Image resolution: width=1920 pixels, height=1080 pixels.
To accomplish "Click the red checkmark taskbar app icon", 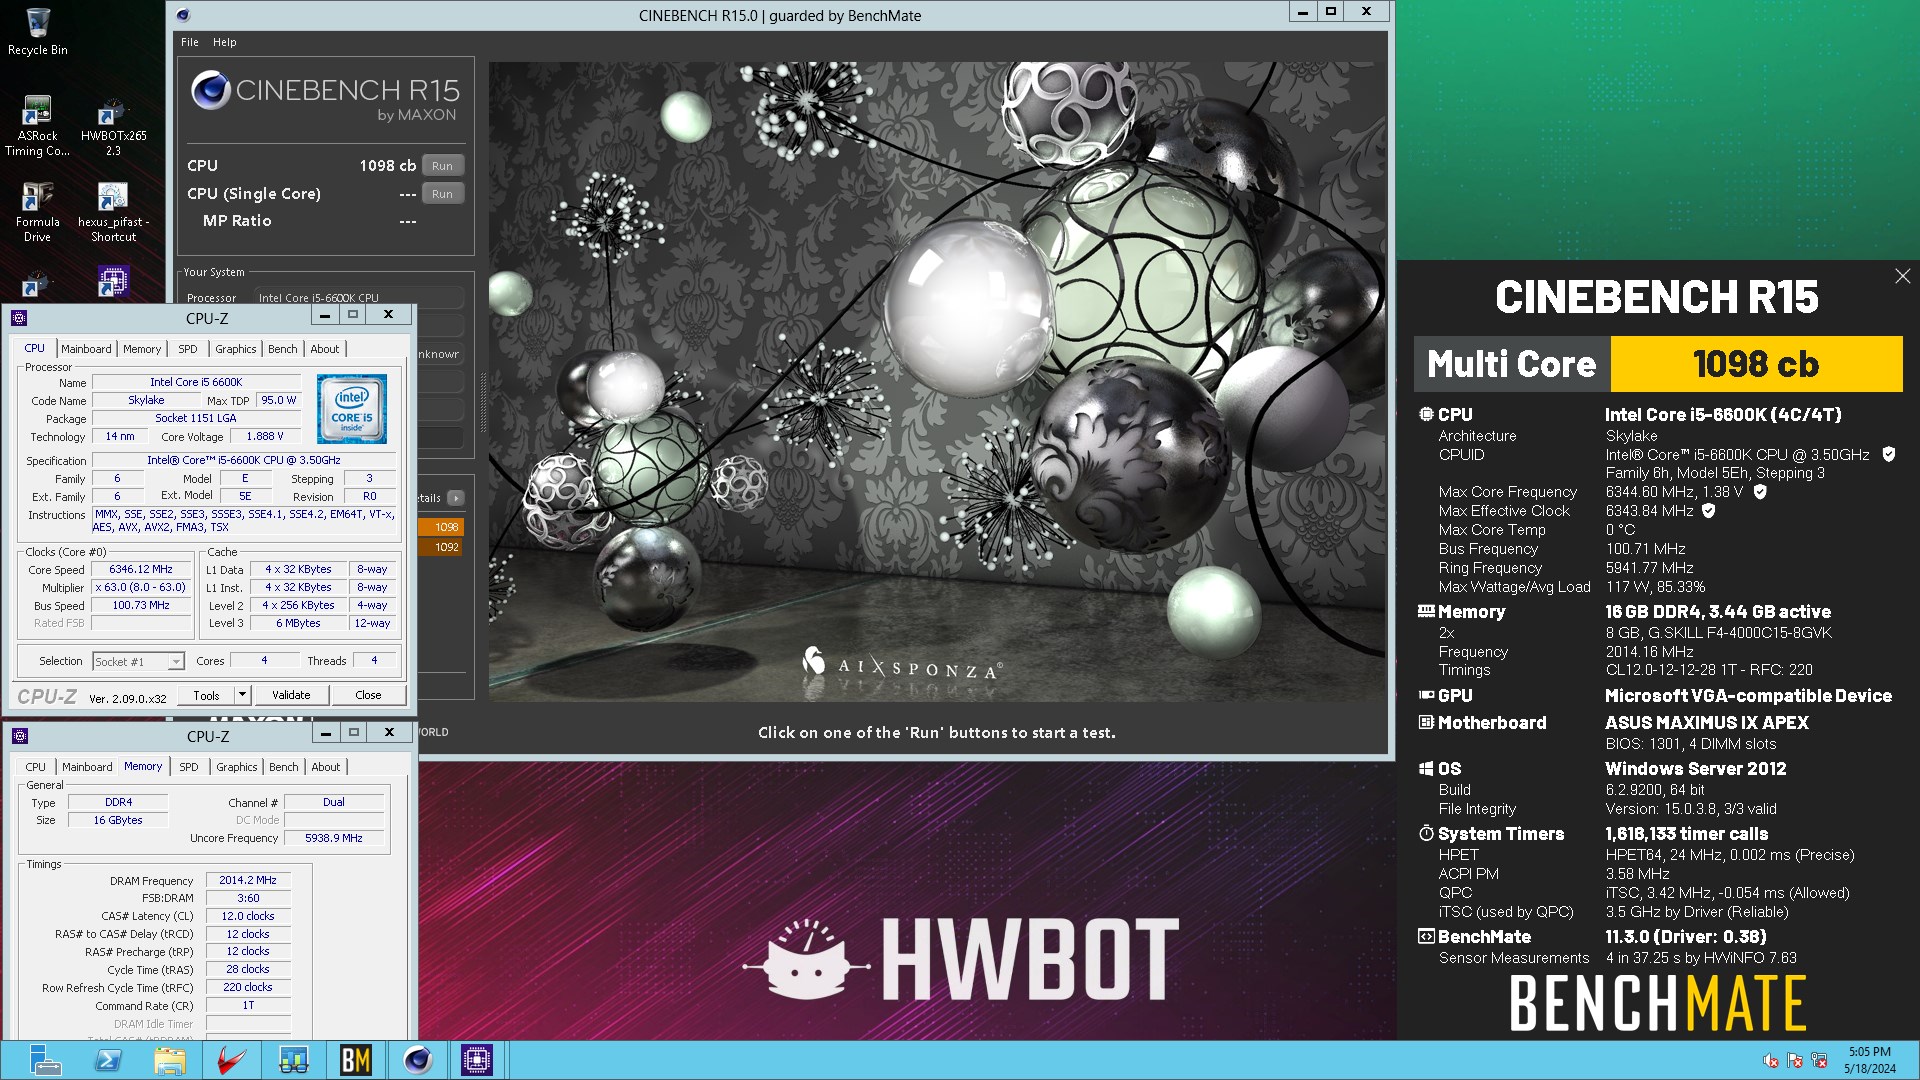I will coord(231,1060).
